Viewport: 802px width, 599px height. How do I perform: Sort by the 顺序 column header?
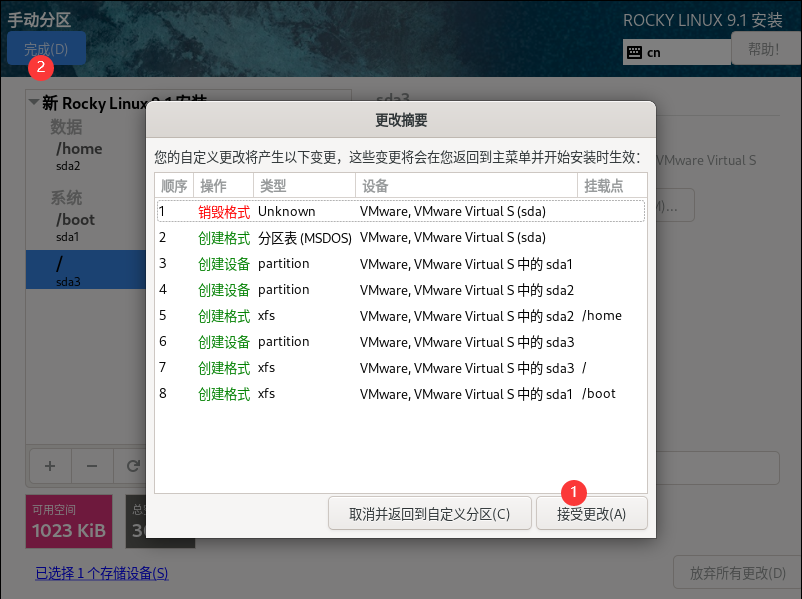coord(174,186)
